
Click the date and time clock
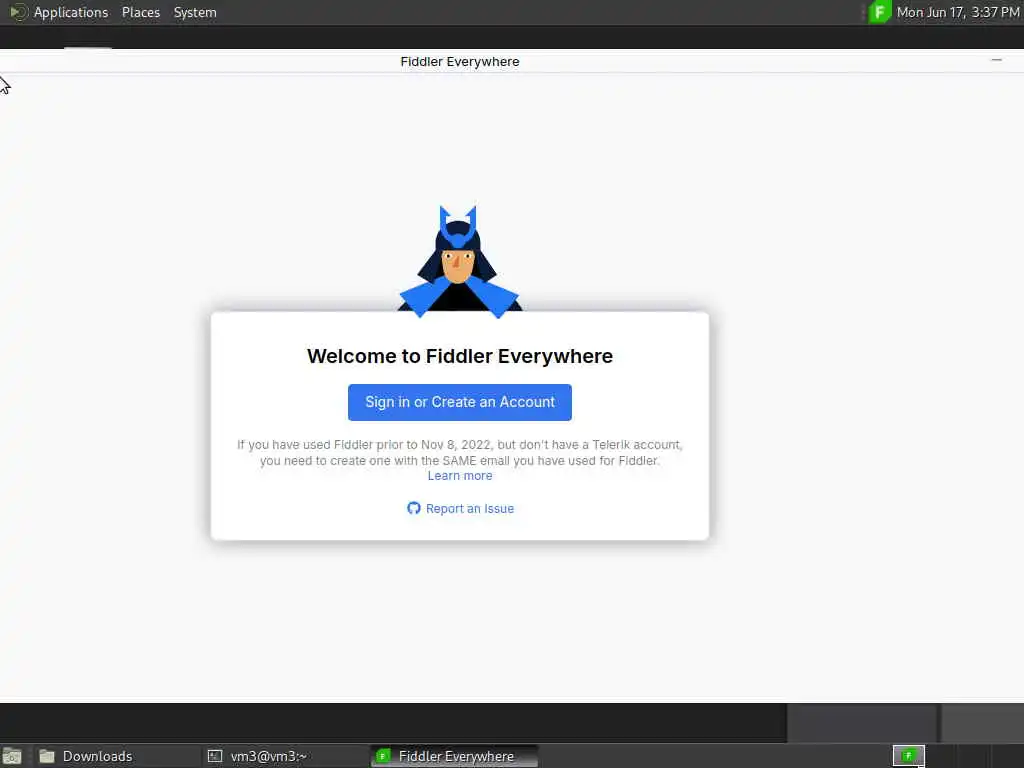[x=957, y=12]
